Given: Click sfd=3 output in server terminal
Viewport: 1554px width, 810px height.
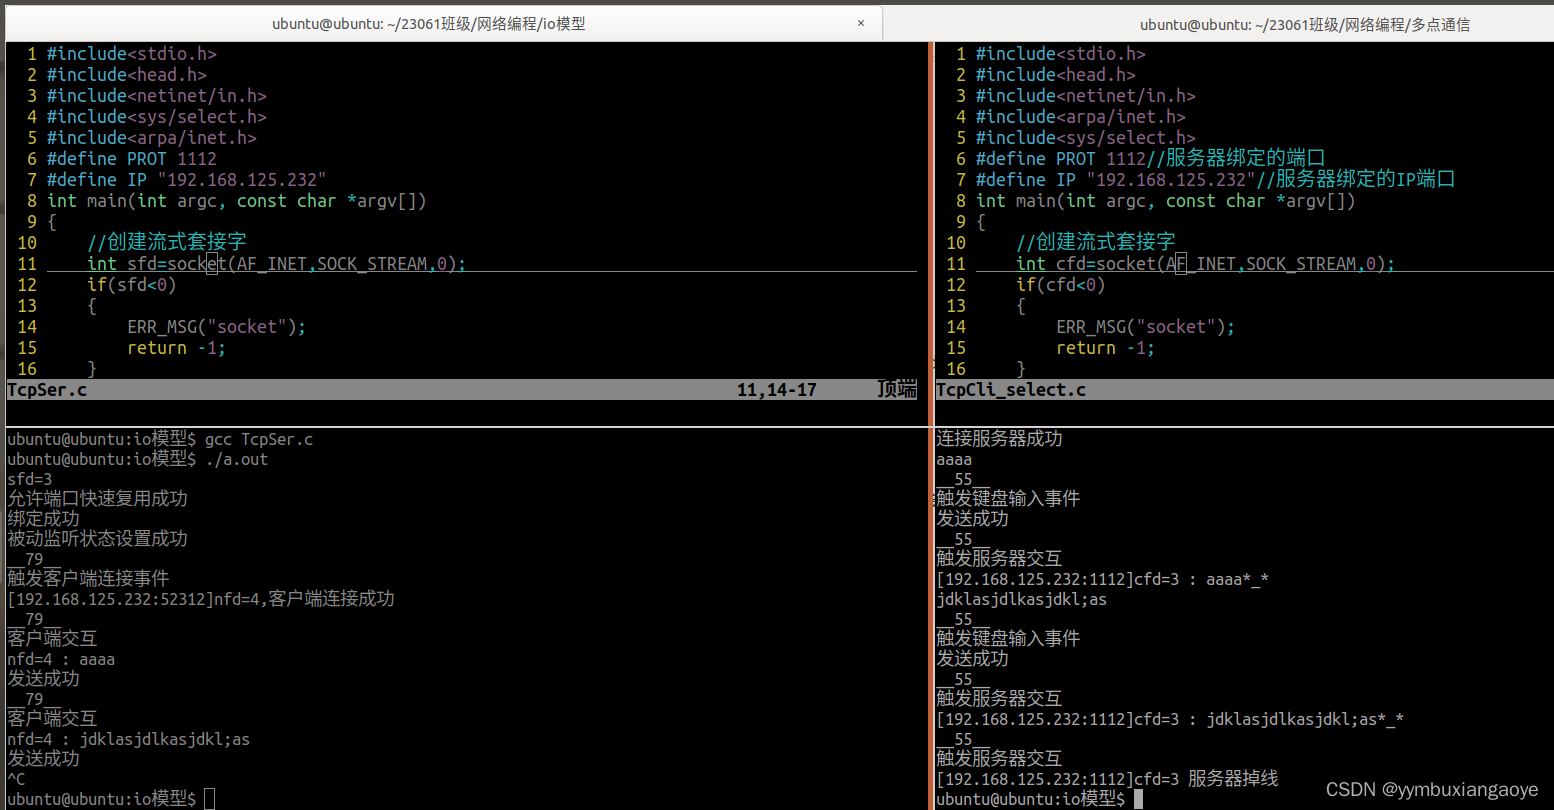Looking at the screenshot, I should [x=30, y=479].
